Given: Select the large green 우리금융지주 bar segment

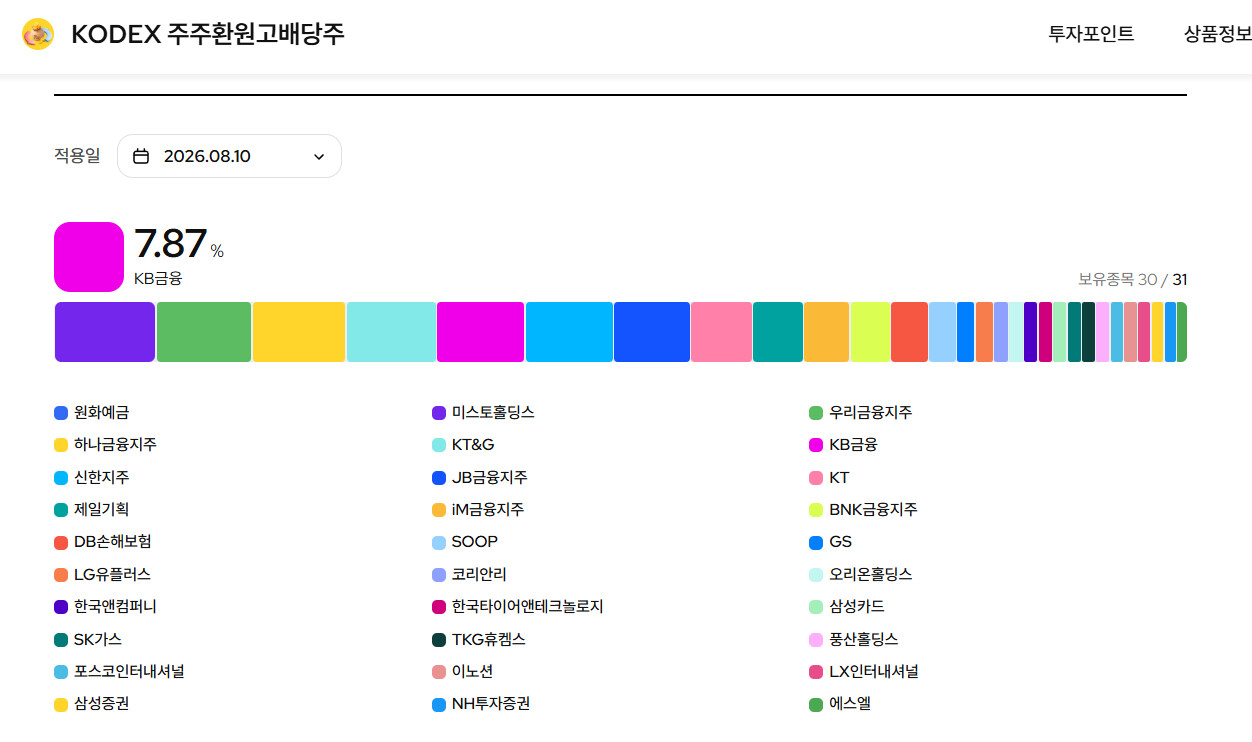Looking at the screenshot, I should 204,332.
